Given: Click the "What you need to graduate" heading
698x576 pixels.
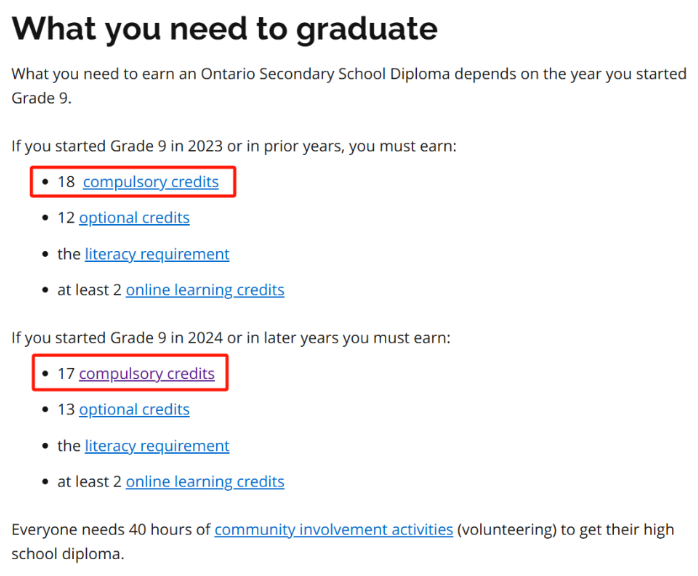Looking at the screenshot, I should click(x=225, y=29).
